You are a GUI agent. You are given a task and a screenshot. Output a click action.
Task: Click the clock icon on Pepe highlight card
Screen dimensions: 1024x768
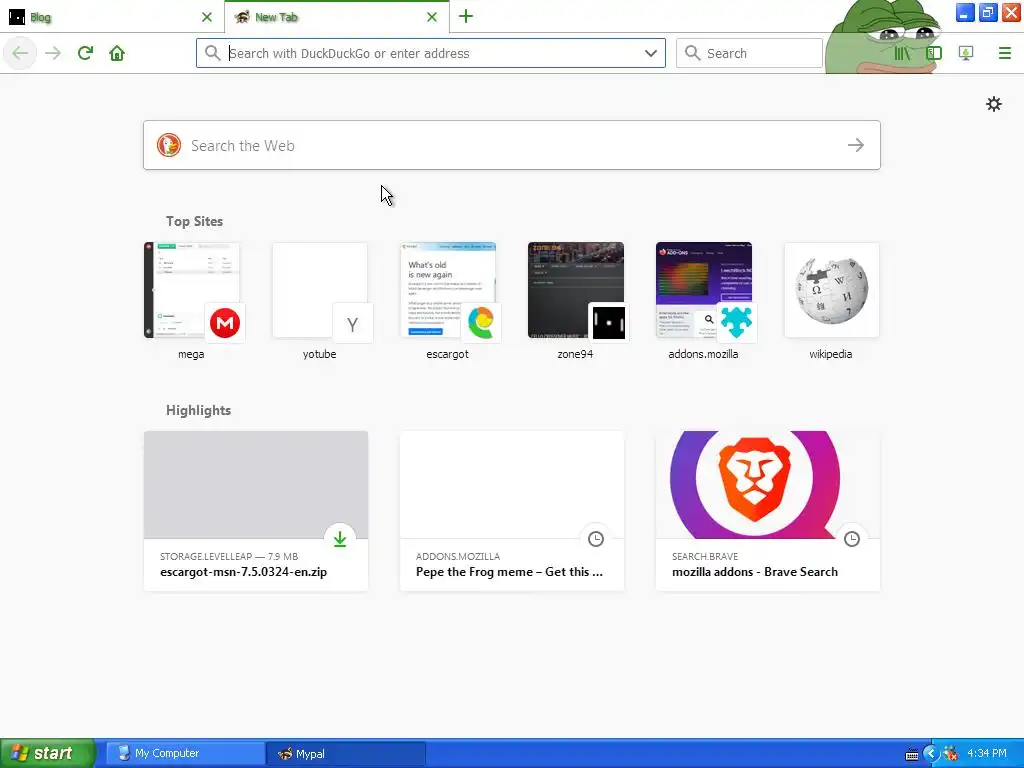click(x=596, y=539)
